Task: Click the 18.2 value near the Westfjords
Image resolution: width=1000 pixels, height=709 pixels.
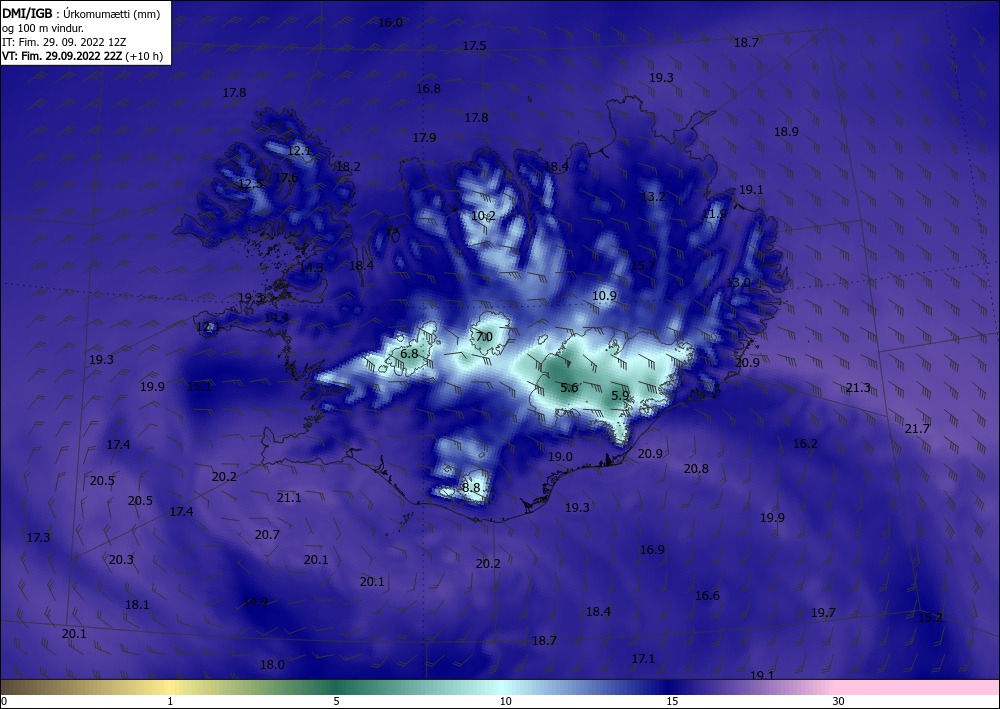Action: 348,167
